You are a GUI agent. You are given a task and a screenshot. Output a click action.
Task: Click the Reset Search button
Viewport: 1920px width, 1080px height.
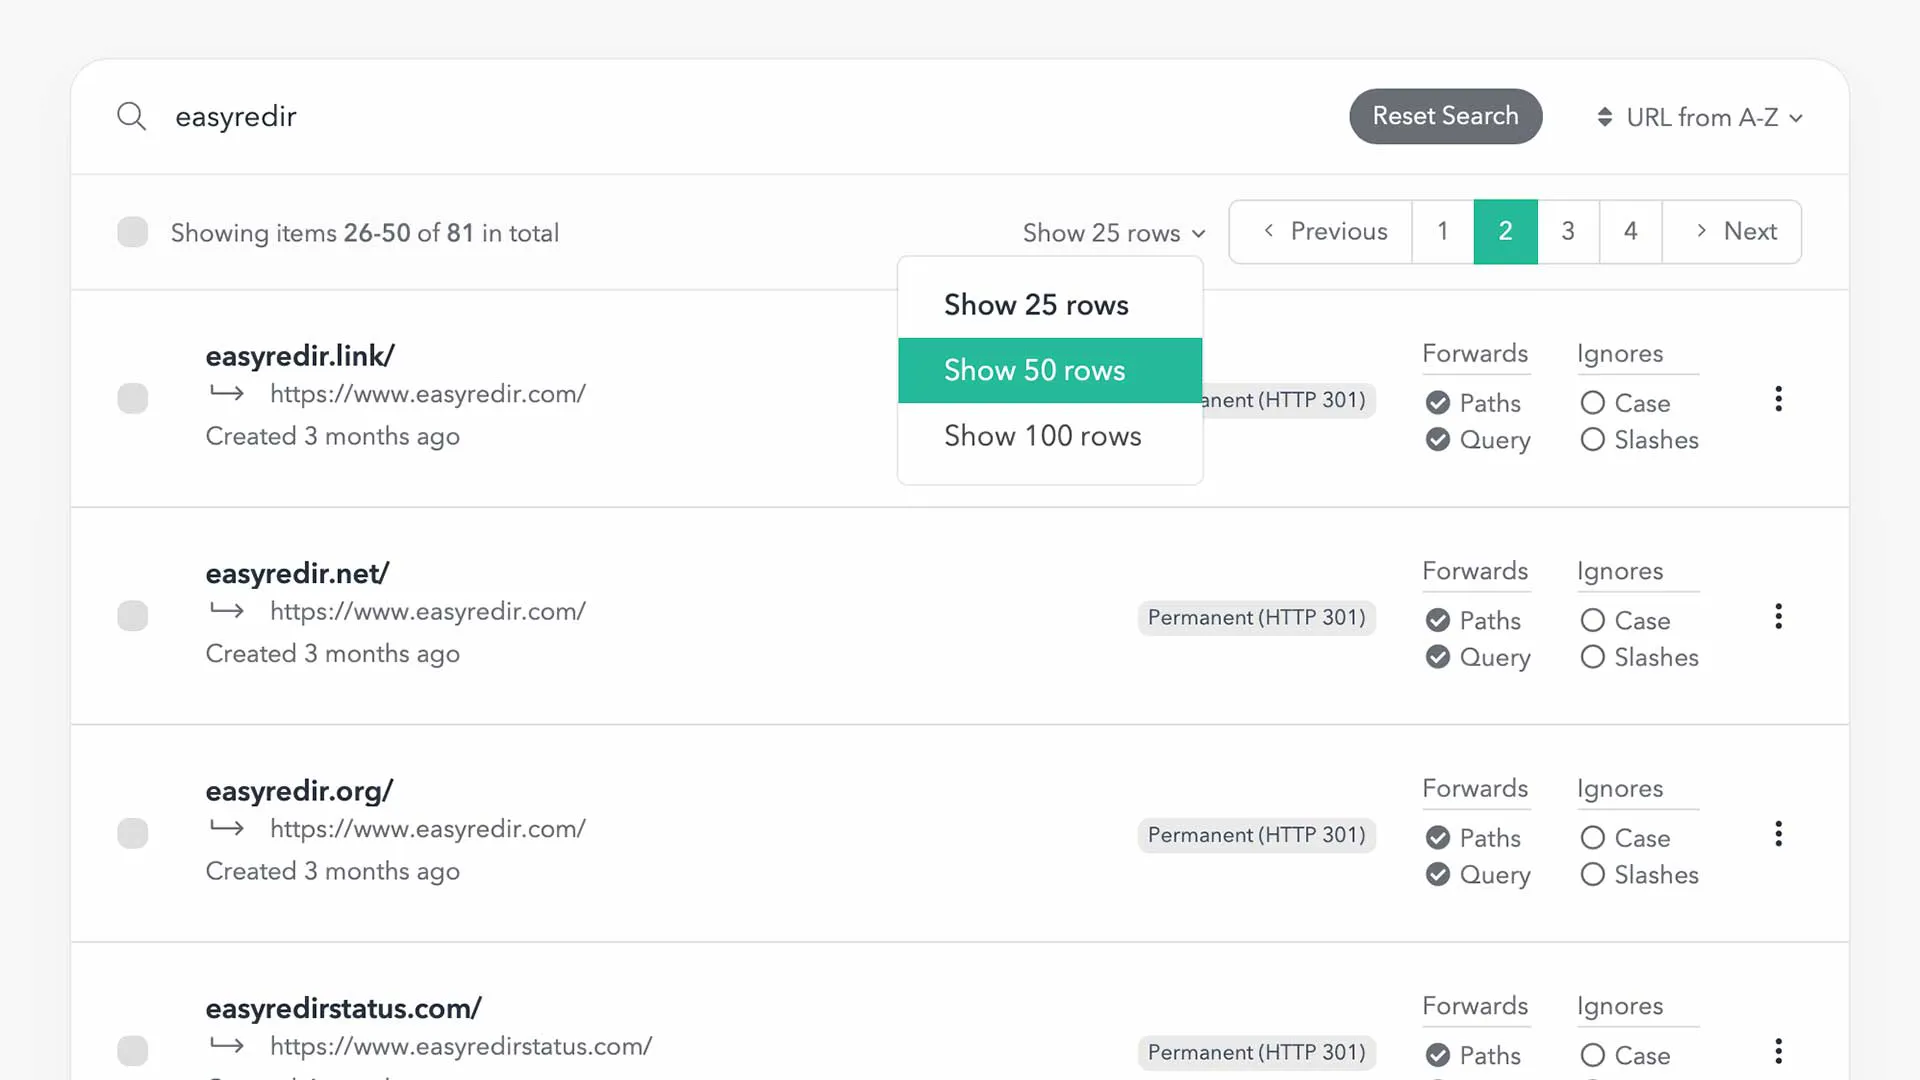click(1445, 116)
